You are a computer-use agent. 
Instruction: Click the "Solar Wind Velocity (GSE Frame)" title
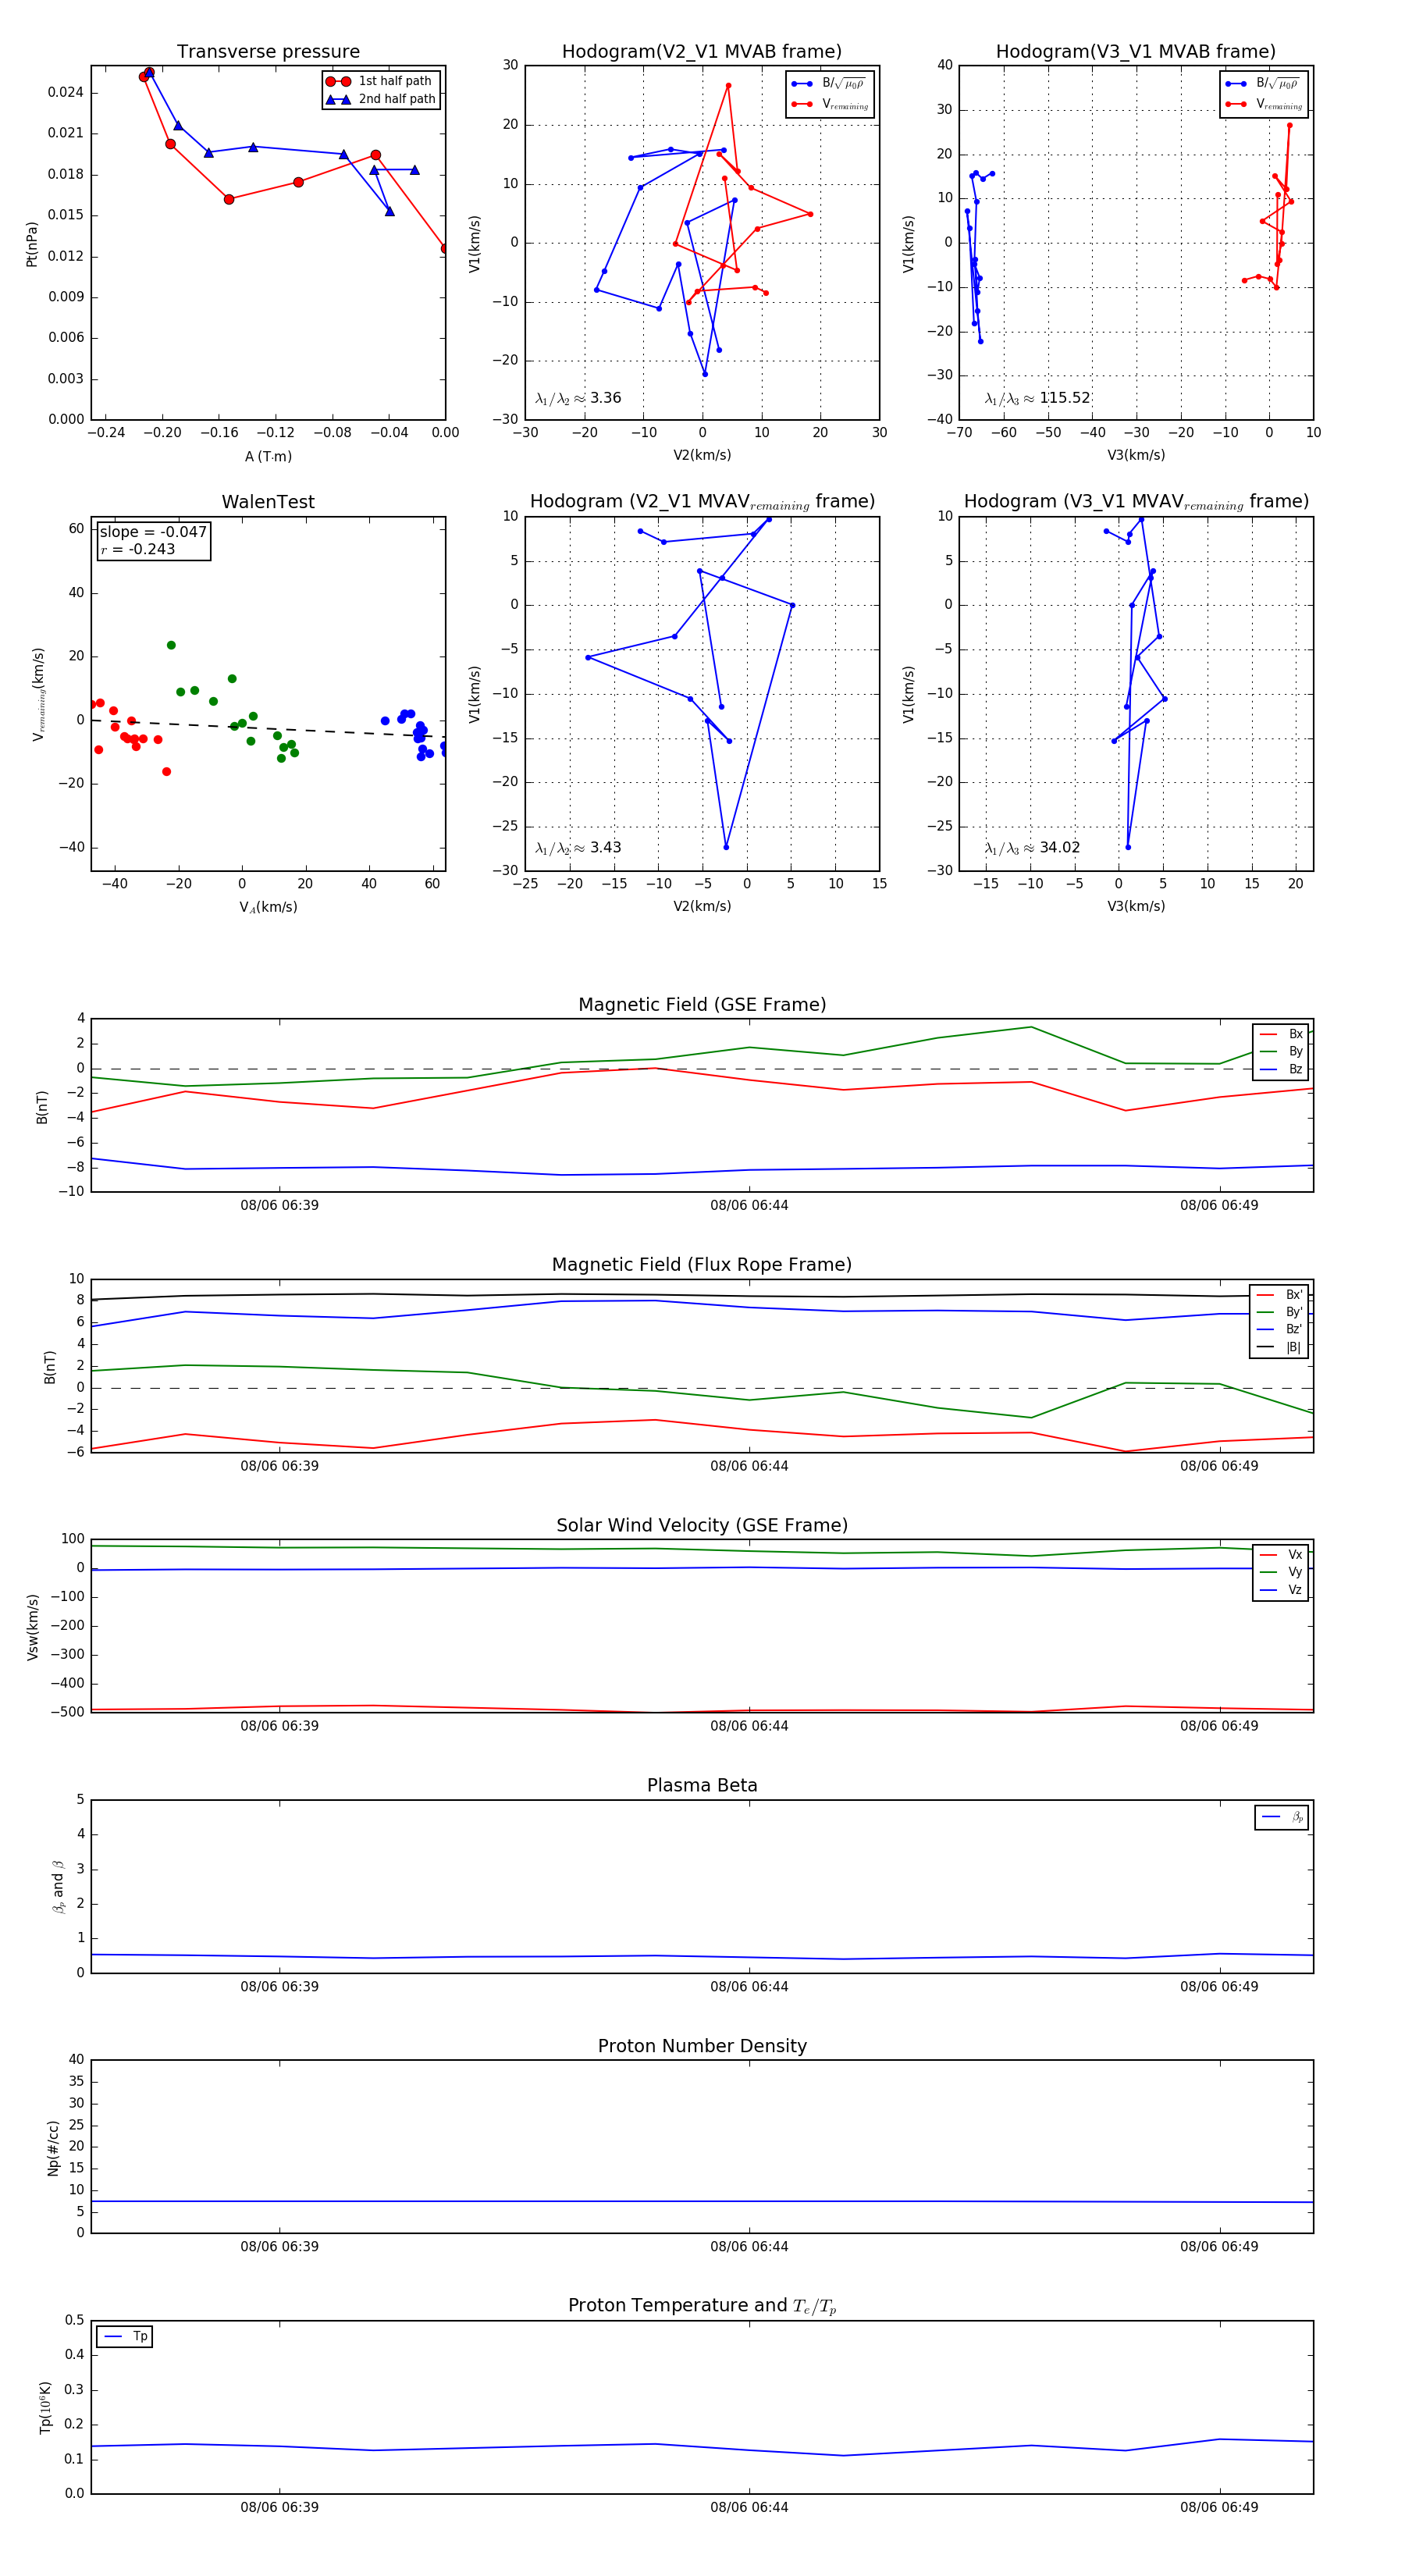click(x=702, y=1526)
